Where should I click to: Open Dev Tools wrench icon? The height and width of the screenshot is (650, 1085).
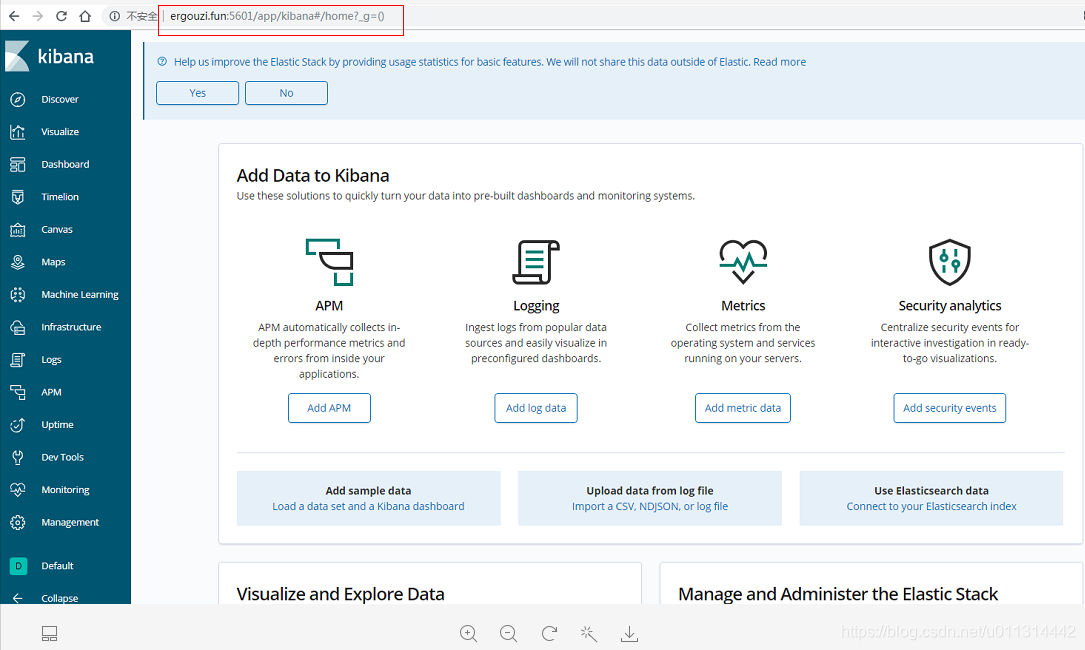point(18,458)
